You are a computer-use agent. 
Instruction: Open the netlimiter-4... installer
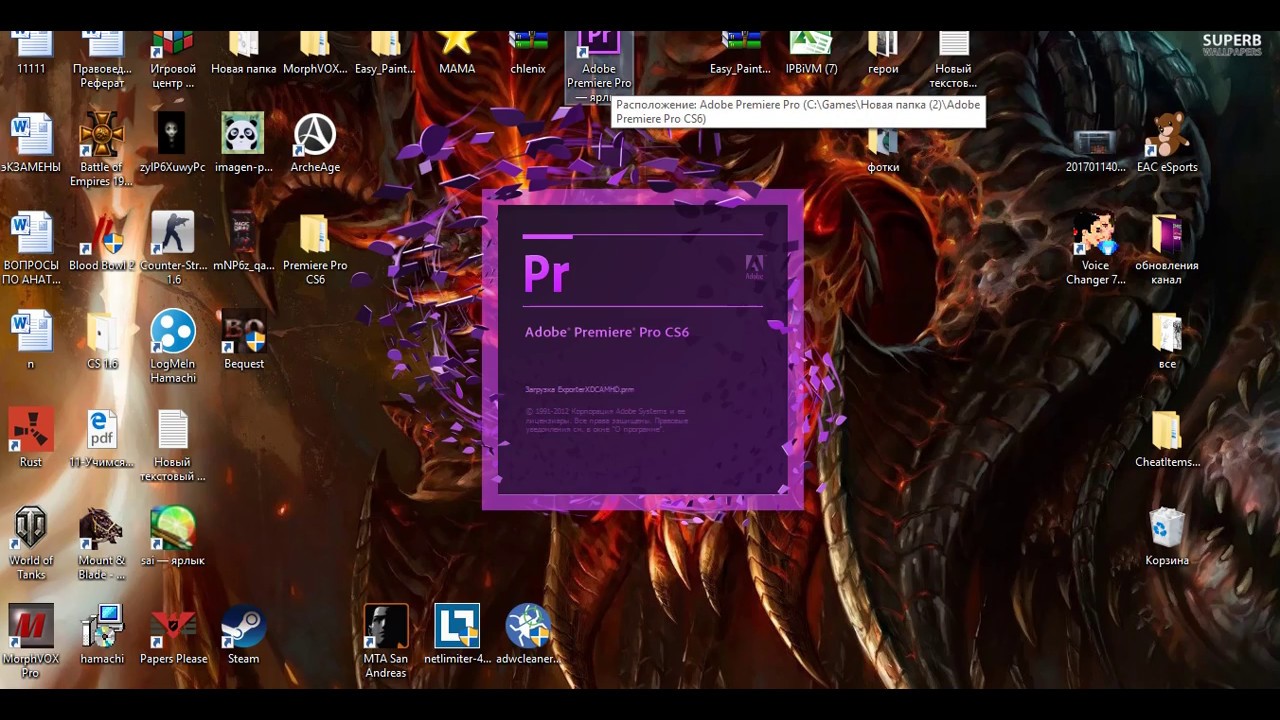coord(457,633)
